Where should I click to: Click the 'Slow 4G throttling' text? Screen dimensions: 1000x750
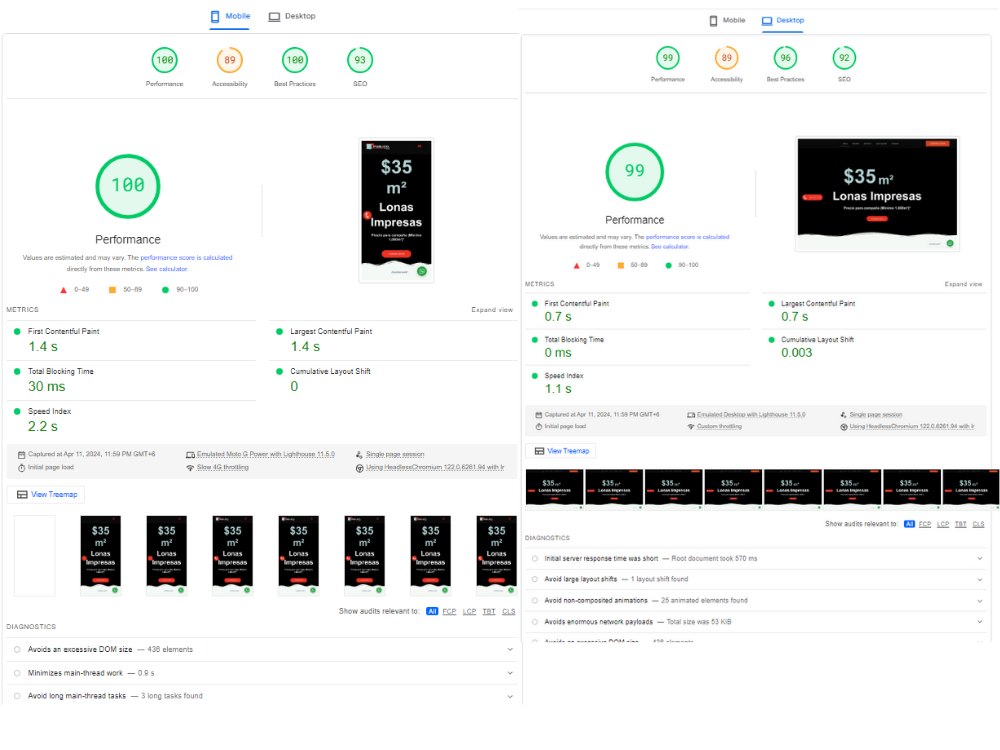(x=223, y=467)
